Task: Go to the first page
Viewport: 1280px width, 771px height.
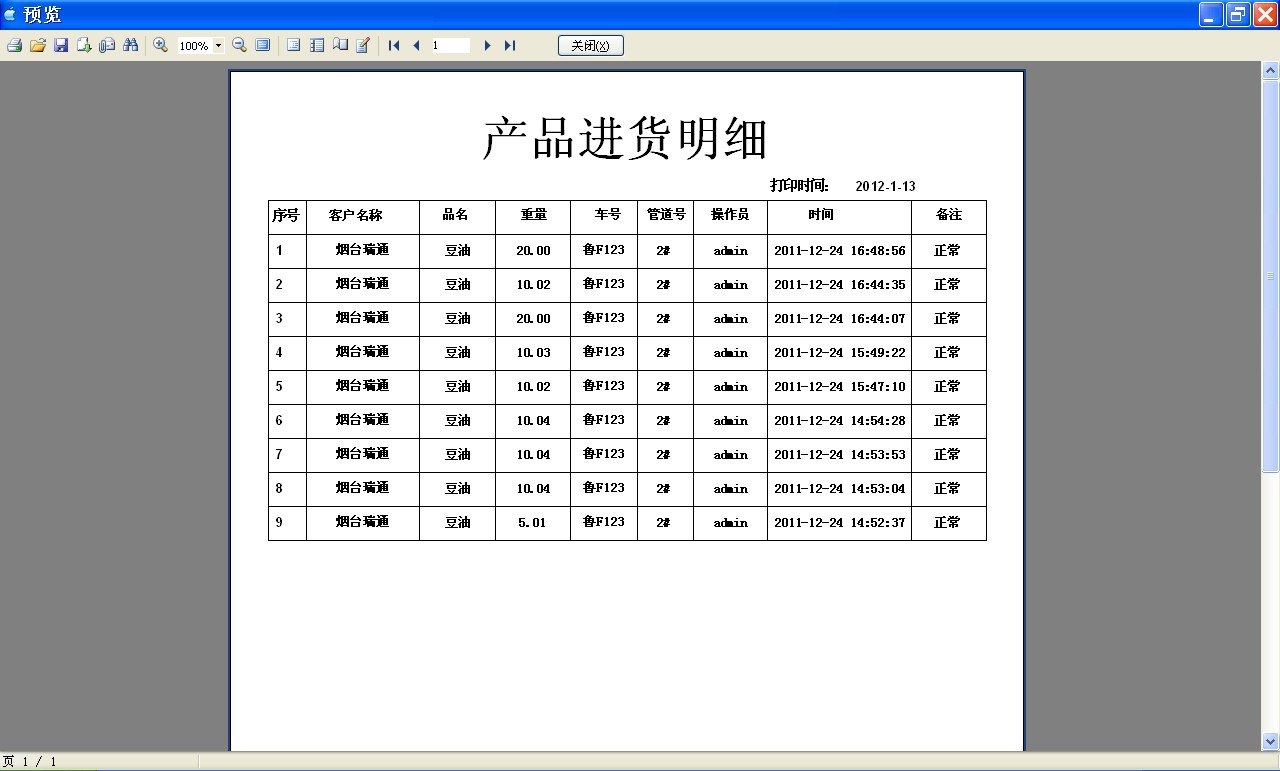Action: click(x=394, y=45)
